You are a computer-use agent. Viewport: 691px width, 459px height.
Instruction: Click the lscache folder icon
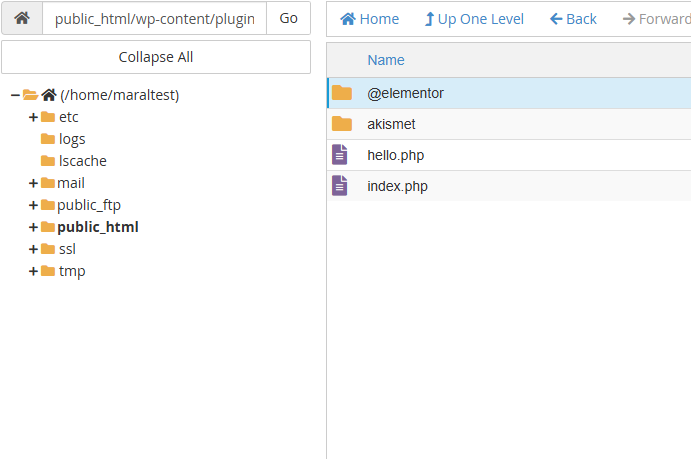click(48, 161)
